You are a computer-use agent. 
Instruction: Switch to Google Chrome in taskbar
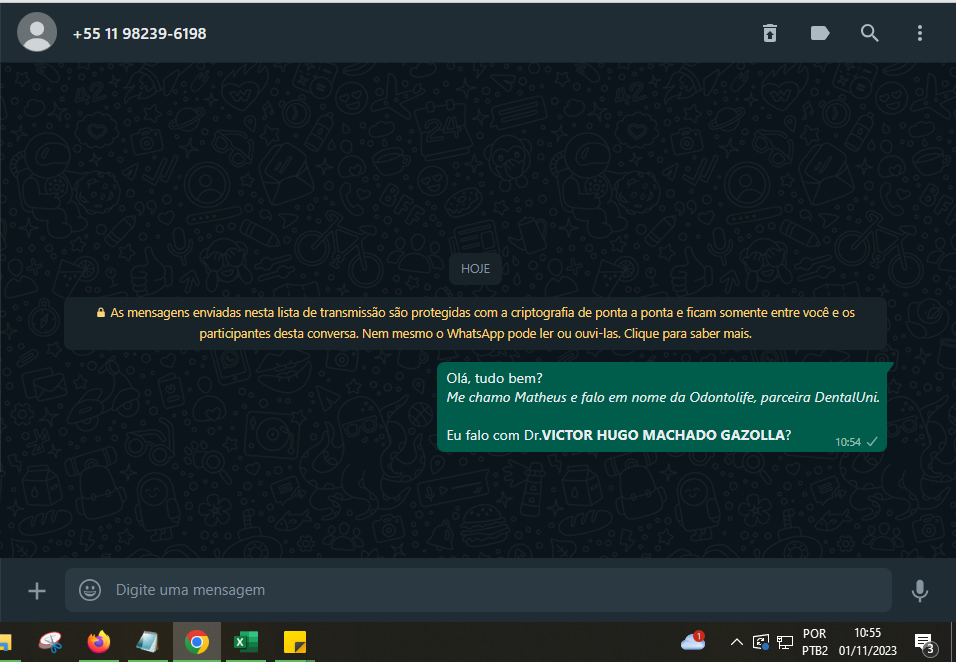[x=196, y=642]
